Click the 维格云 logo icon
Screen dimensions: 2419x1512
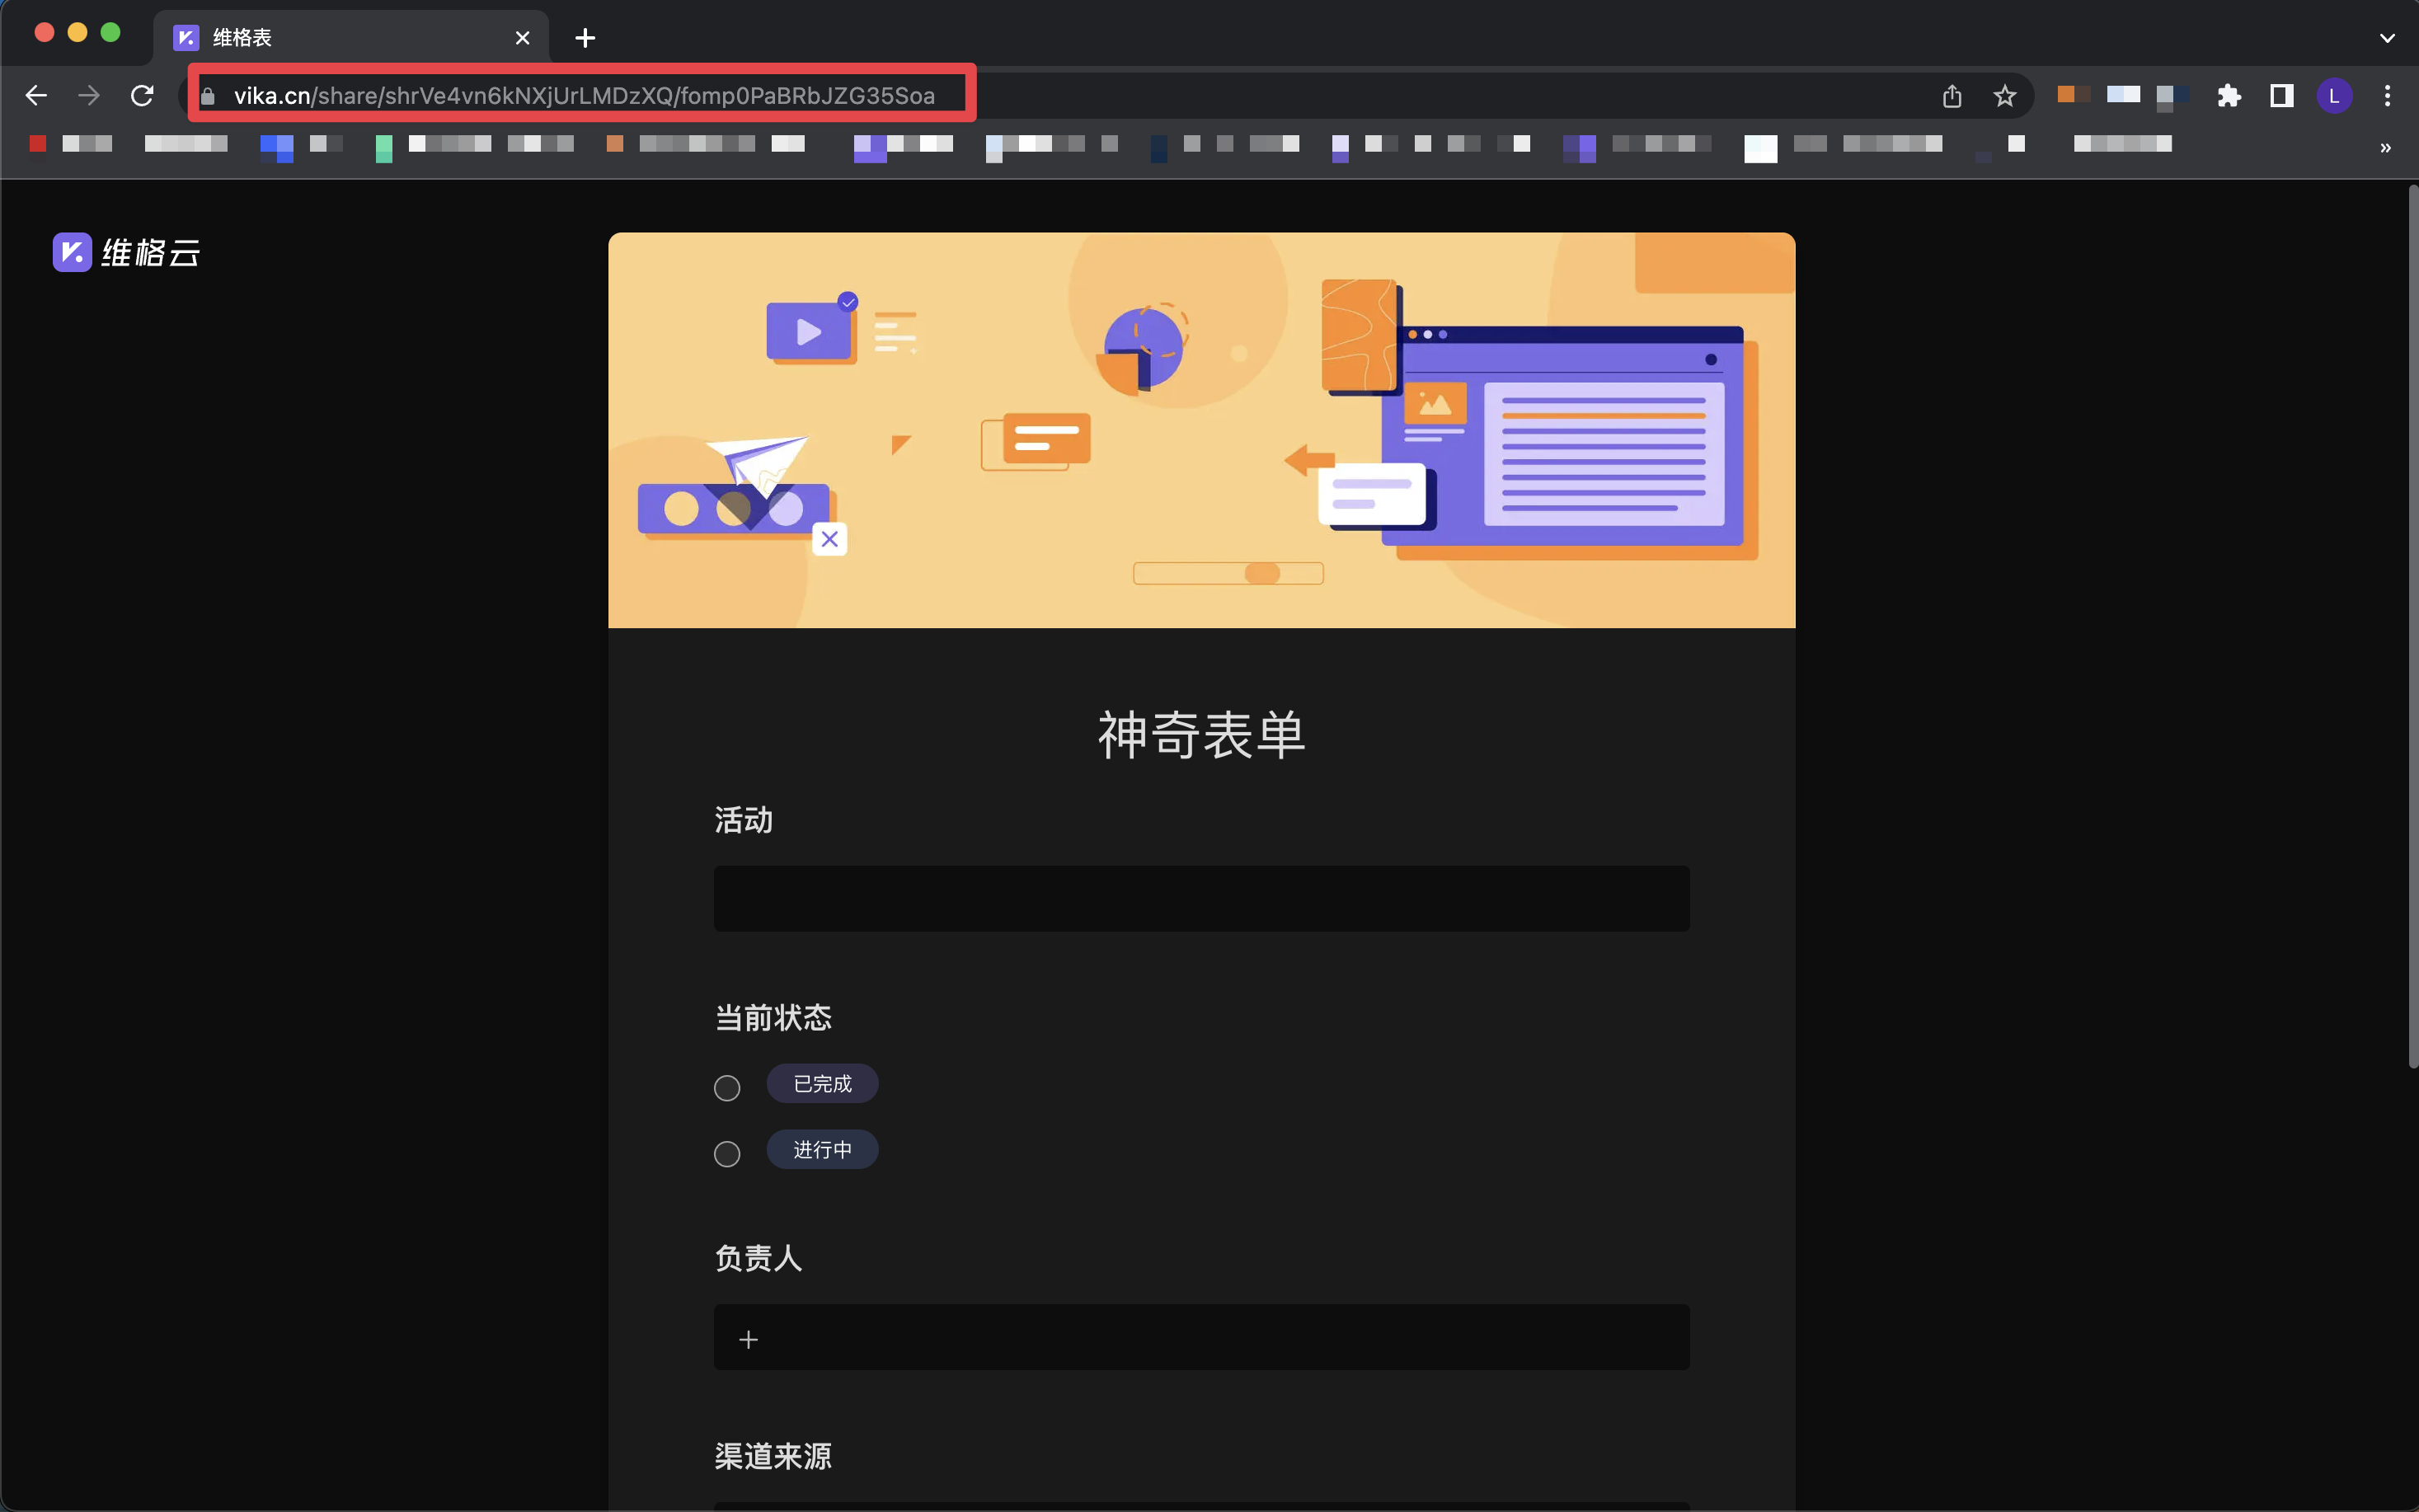coord(72,252)
